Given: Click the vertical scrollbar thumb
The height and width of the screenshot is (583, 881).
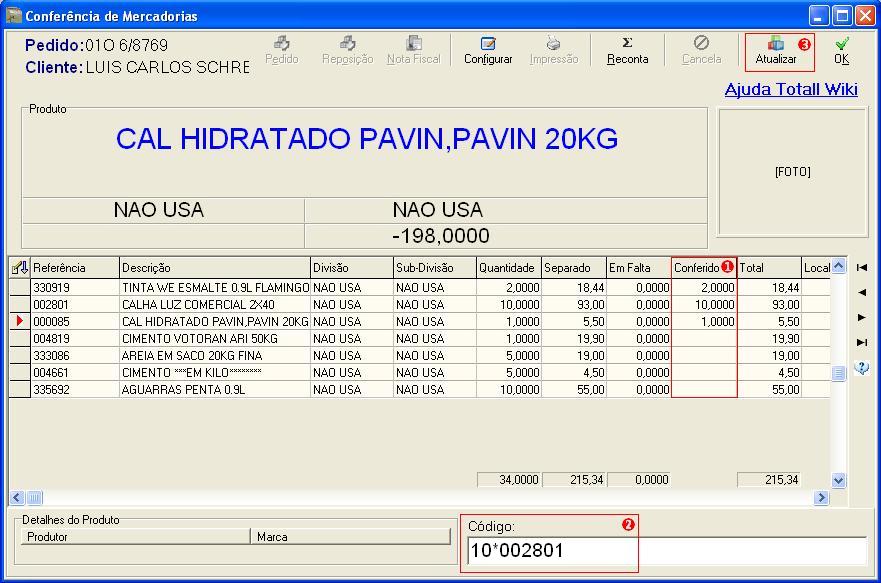Looking at the screenshot, I should tap(838, 373).
